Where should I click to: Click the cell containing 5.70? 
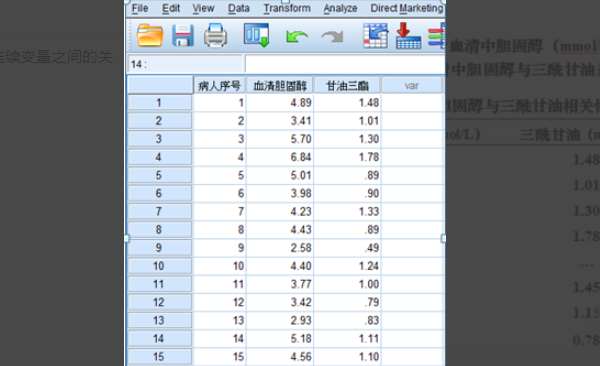(x=280, y=139)
